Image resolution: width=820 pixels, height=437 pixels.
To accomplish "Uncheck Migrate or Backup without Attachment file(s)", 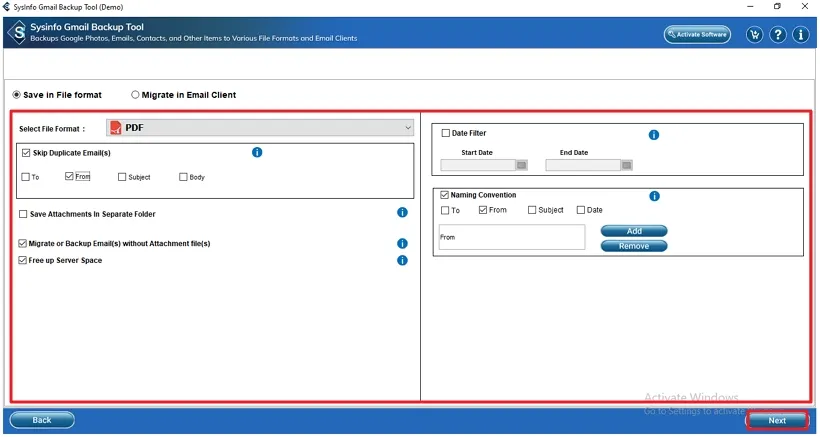I will pos(22,244).
